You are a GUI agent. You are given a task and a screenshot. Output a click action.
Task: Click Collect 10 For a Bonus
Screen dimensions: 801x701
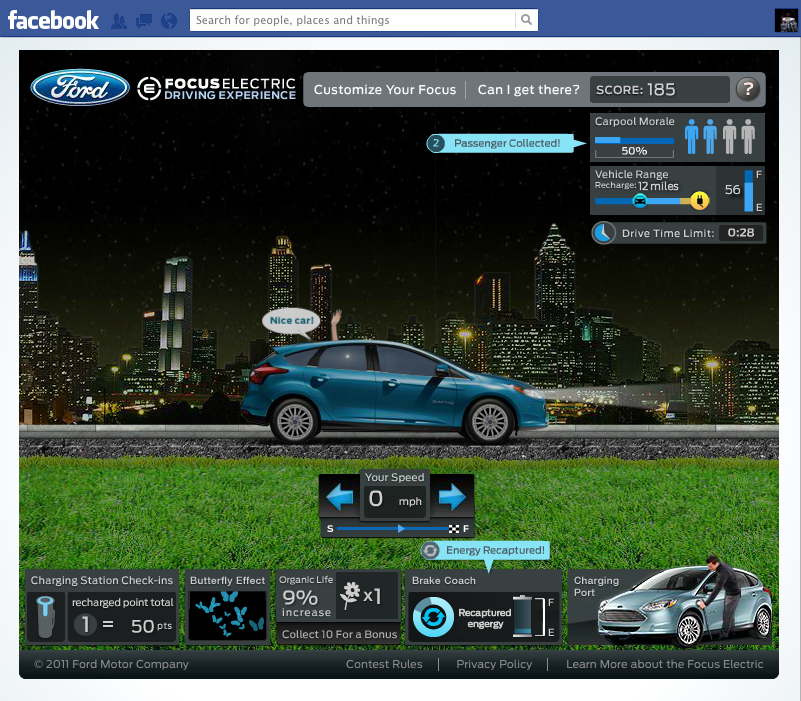pyautogui.click(x=339, y=634)
